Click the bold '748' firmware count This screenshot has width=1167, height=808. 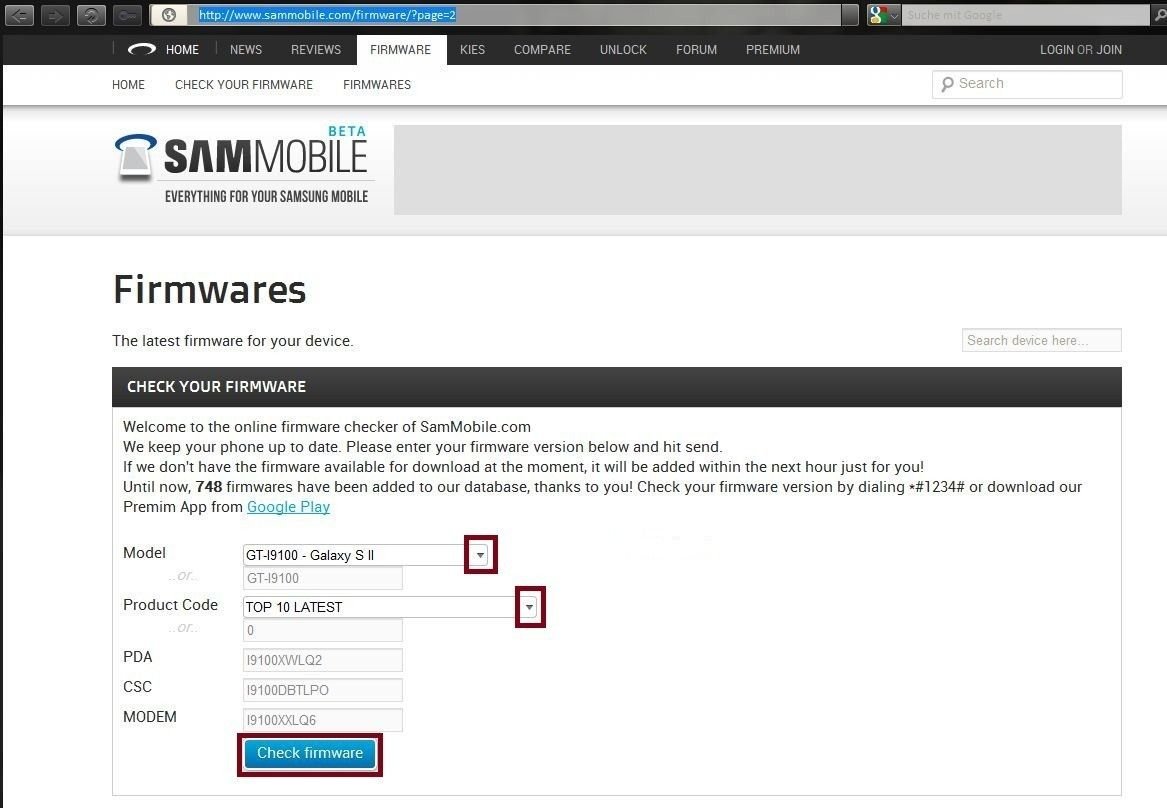209,487
